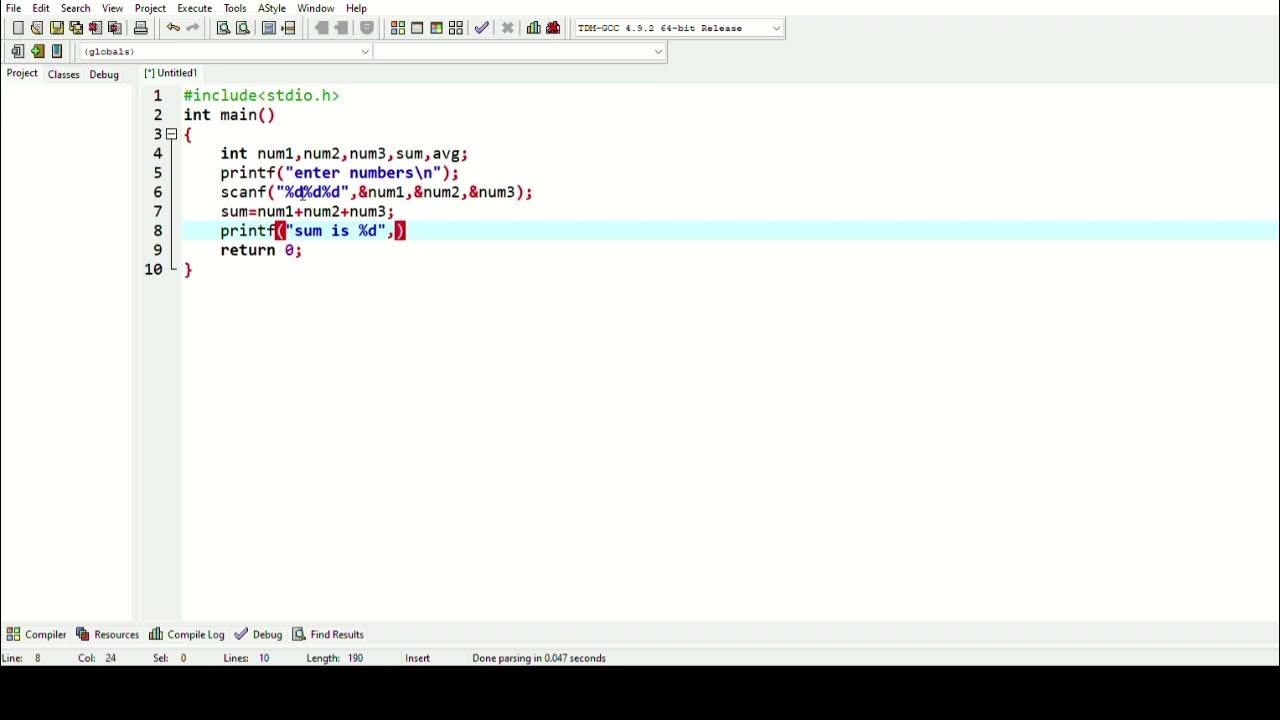Click the Goto Function icon
This screenshot has width=1280, height=720.
269,28
